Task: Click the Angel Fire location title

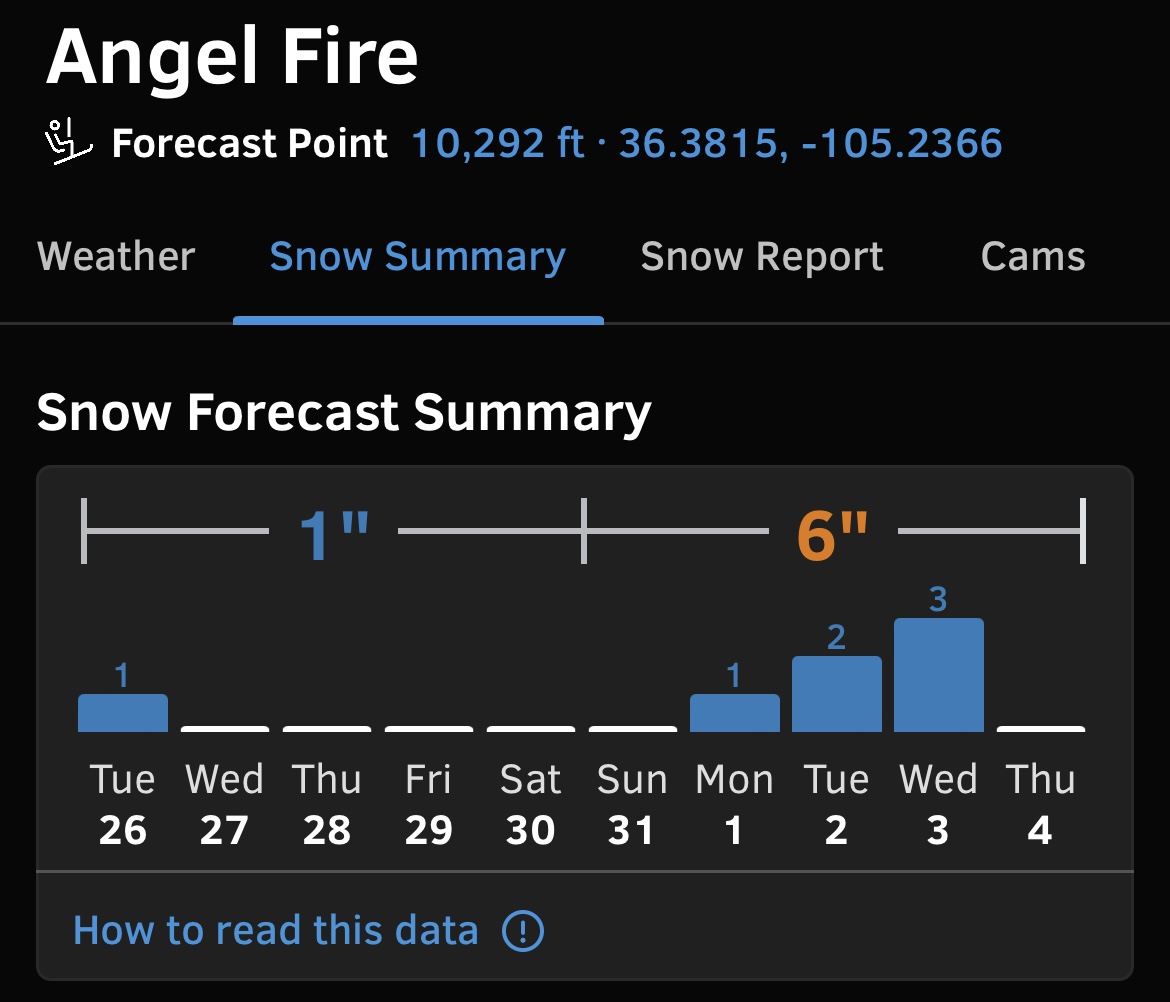Action: 232,57
